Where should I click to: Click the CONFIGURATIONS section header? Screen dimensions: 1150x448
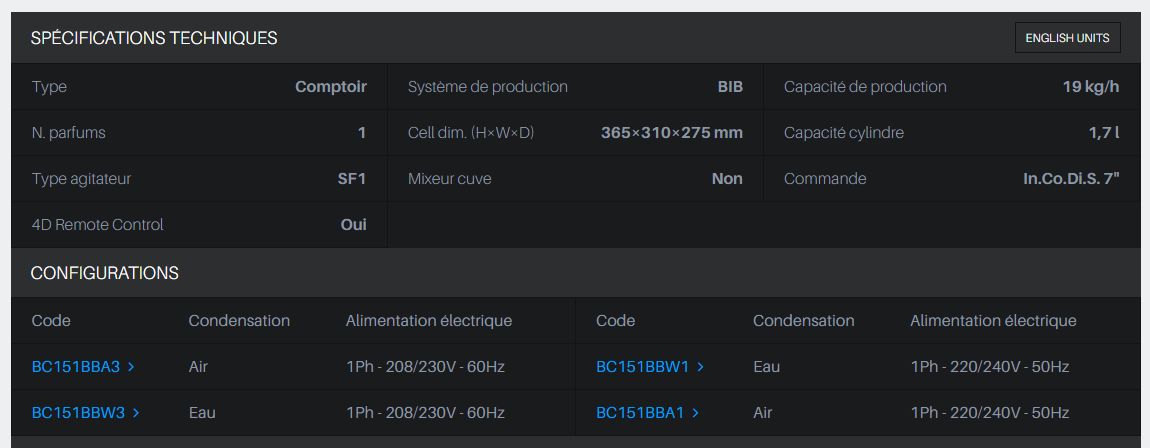pos(105,273)
